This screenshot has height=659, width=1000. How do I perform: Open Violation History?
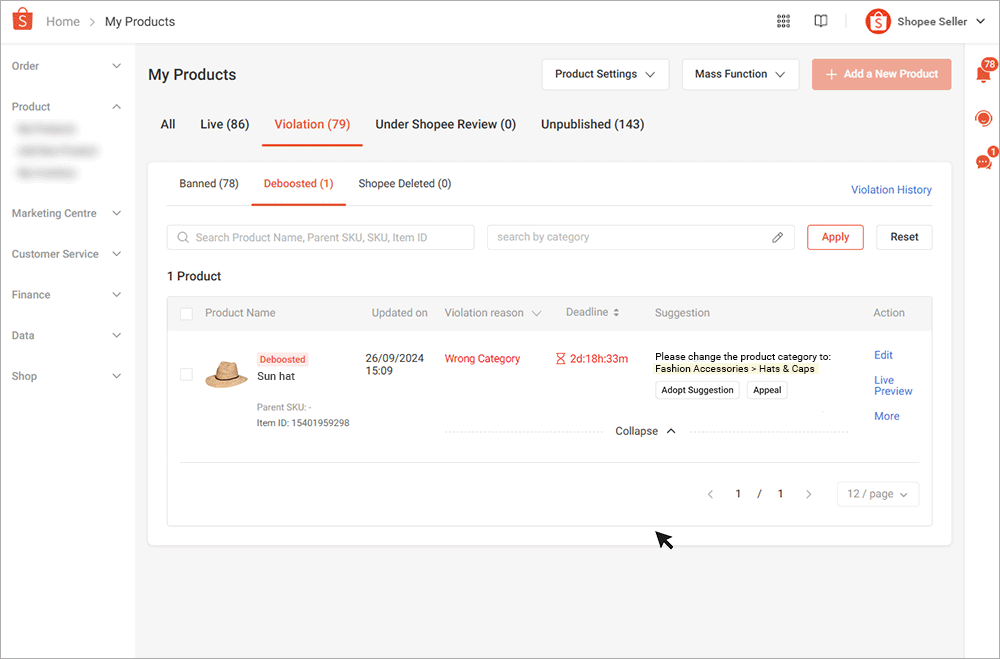click(x=891, y=189)
